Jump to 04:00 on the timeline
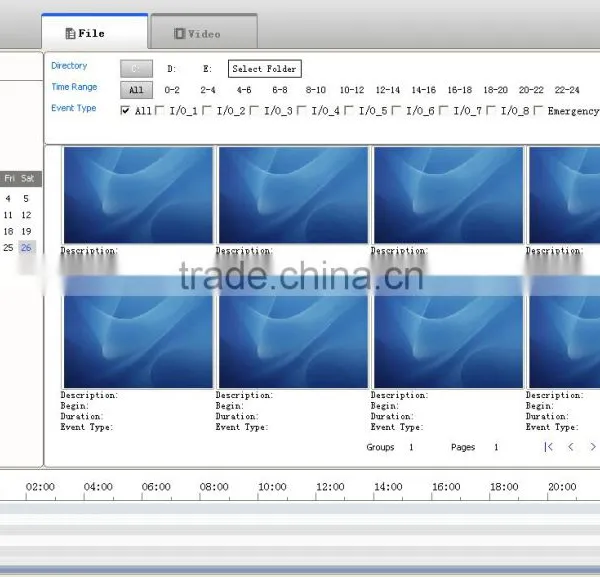Screen dimensions: 600x577 (98, 487)
